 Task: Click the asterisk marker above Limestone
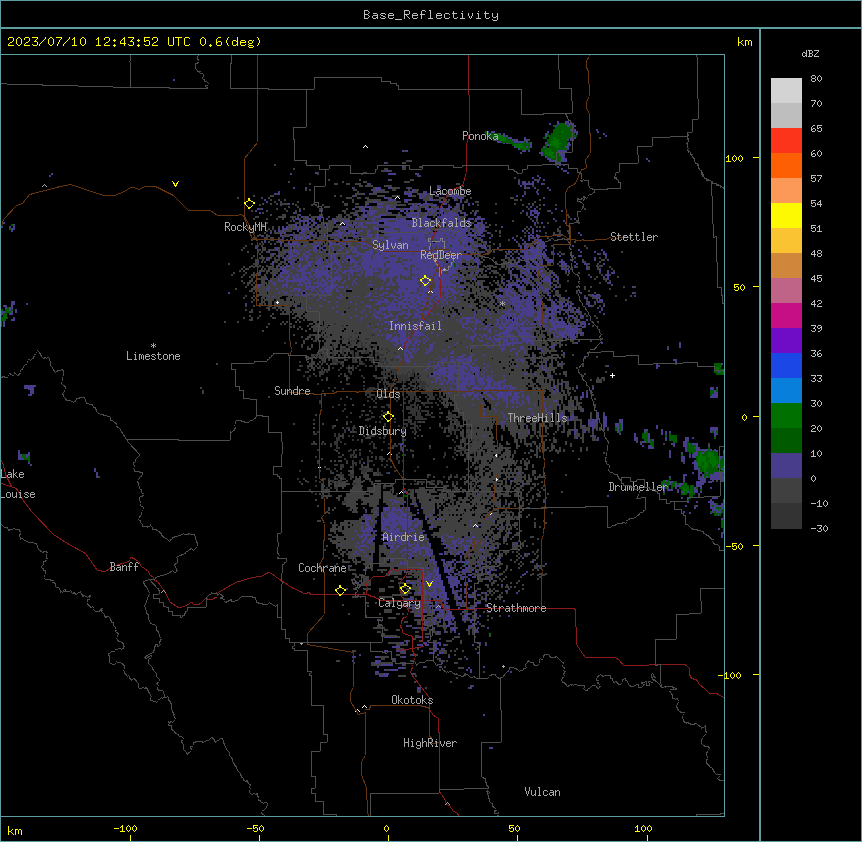click(153, 346)
